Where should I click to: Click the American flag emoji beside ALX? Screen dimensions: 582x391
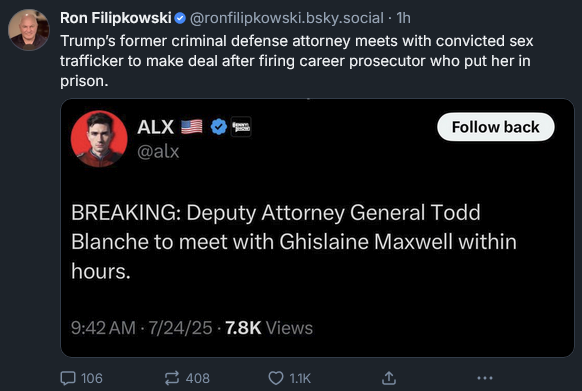click(x=192, y=127)
